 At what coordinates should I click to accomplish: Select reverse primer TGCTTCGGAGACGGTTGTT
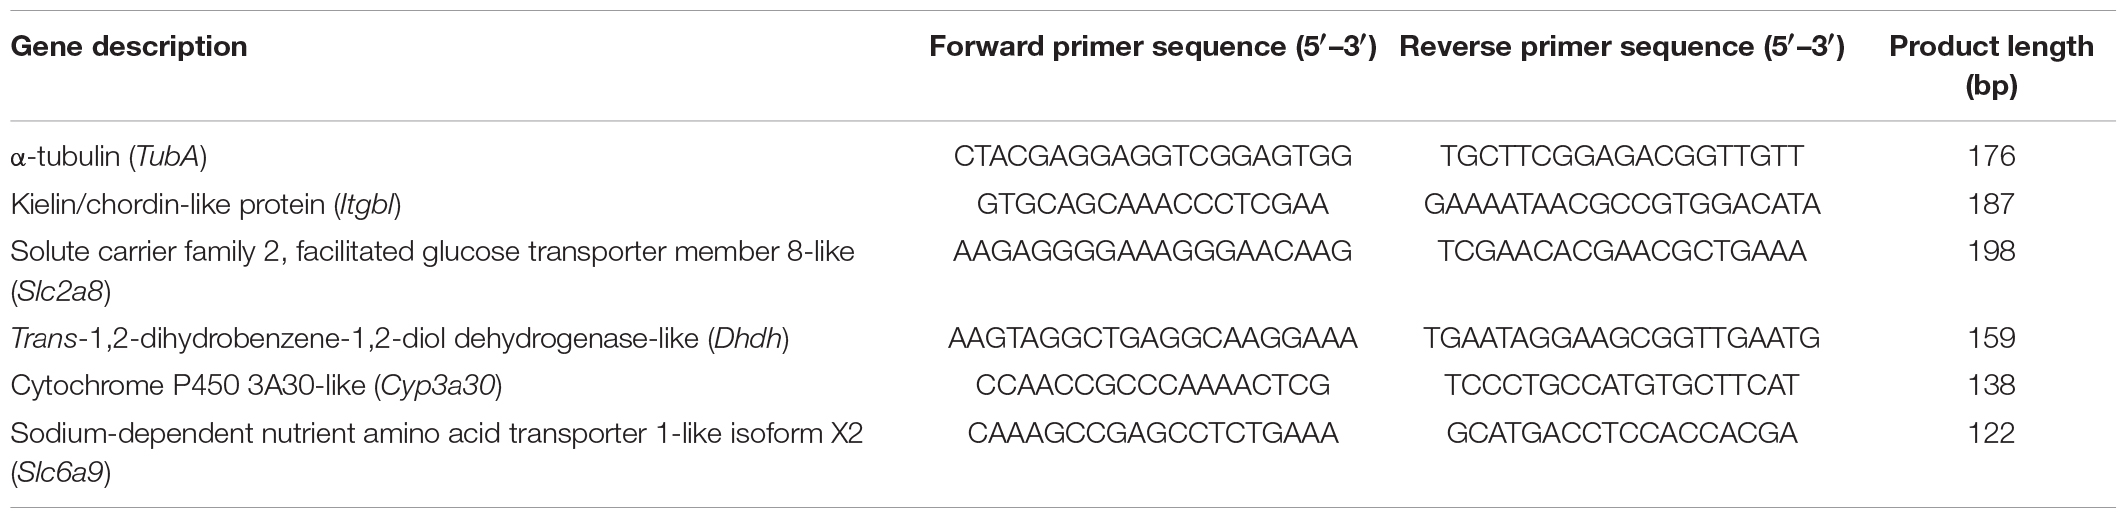tap(1622, 156)
